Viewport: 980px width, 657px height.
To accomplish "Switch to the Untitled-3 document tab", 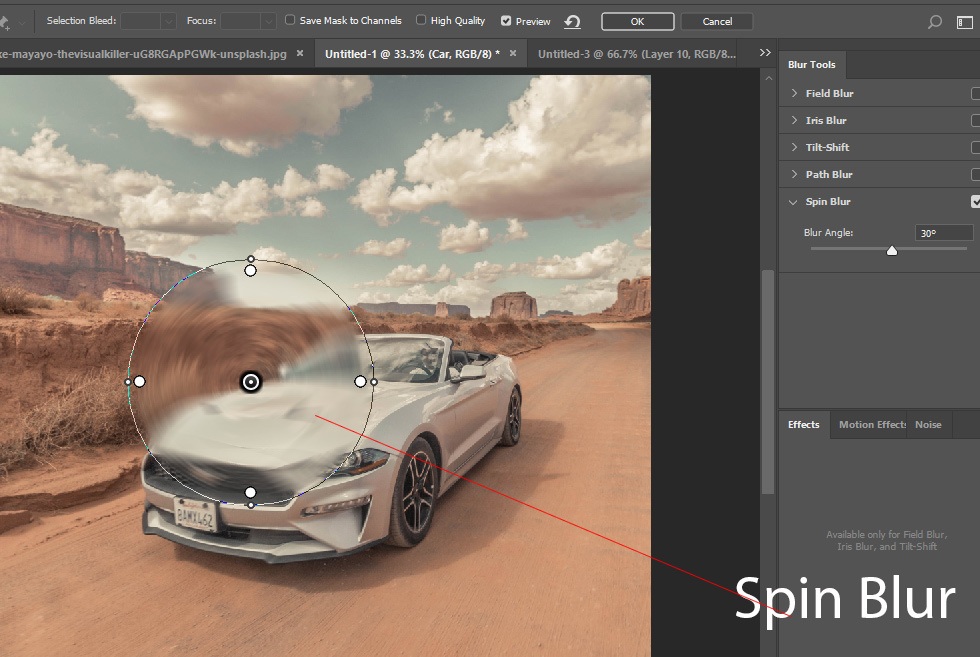I will tap(636, 54).
